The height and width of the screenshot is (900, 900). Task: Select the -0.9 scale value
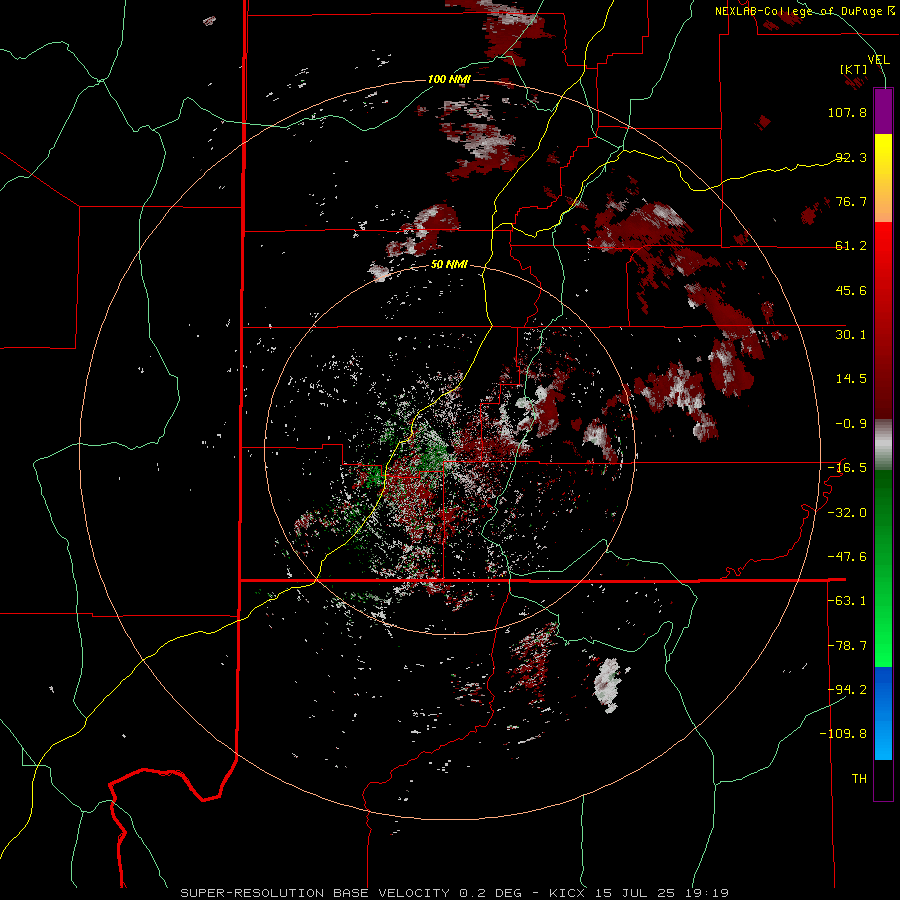pyautogui.click(x=851, y=424)
